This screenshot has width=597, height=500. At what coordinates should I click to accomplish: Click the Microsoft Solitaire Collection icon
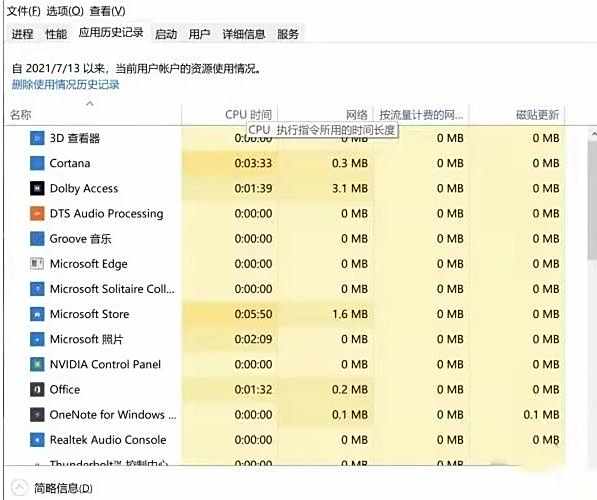(37, 289)
